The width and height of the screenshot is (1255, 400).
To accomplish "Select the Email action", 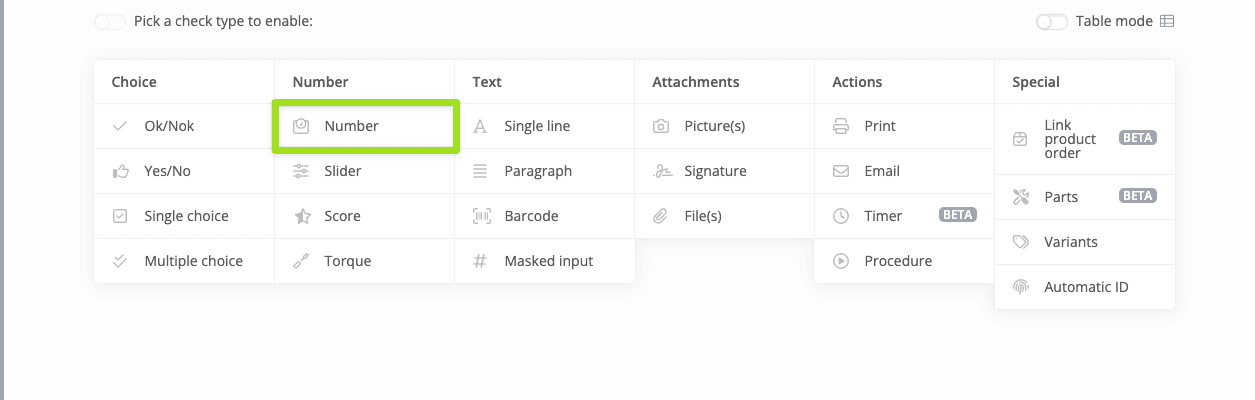I will pyautogui.click(x=881, y=171).
